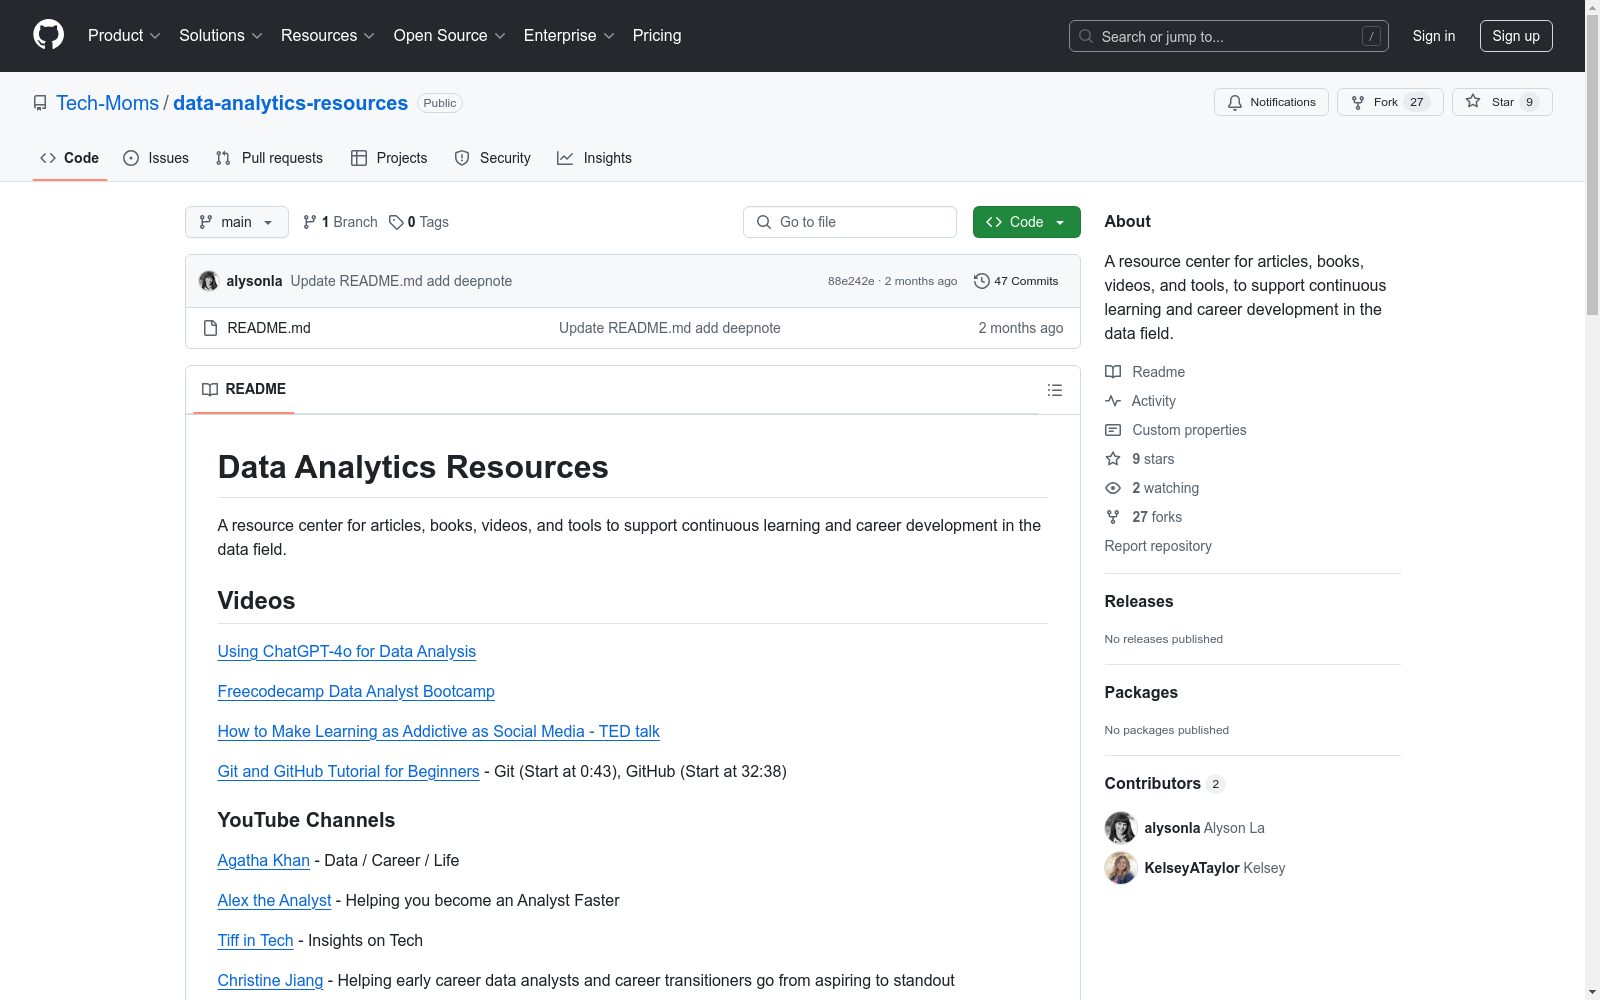Click the Notifications bell button
Viewport: 1600px width, 1000px height.
[x=1271, y=102]
